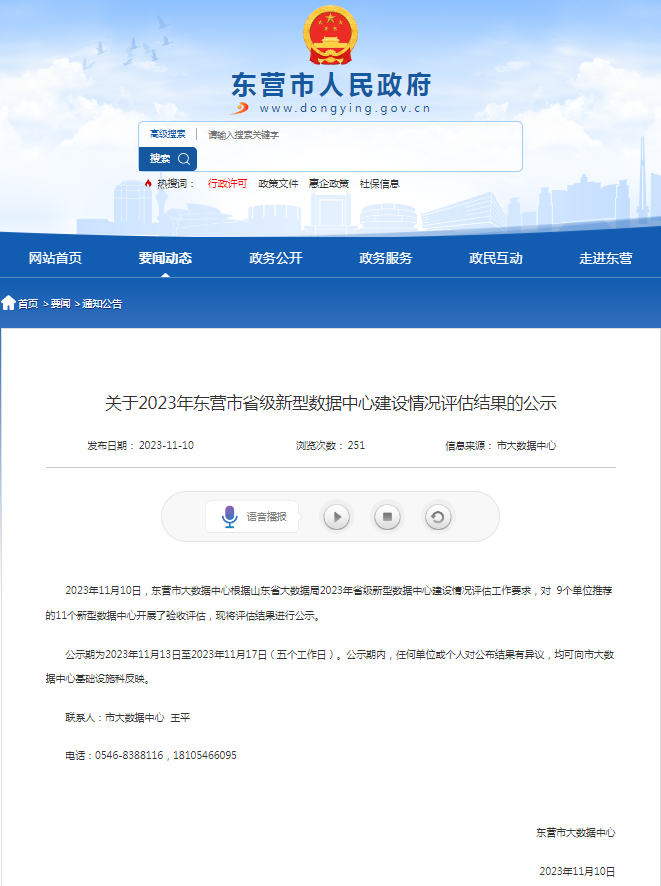Click the phone number 0546-8388116
Screen dimensions: 661x886
(129, 755)
